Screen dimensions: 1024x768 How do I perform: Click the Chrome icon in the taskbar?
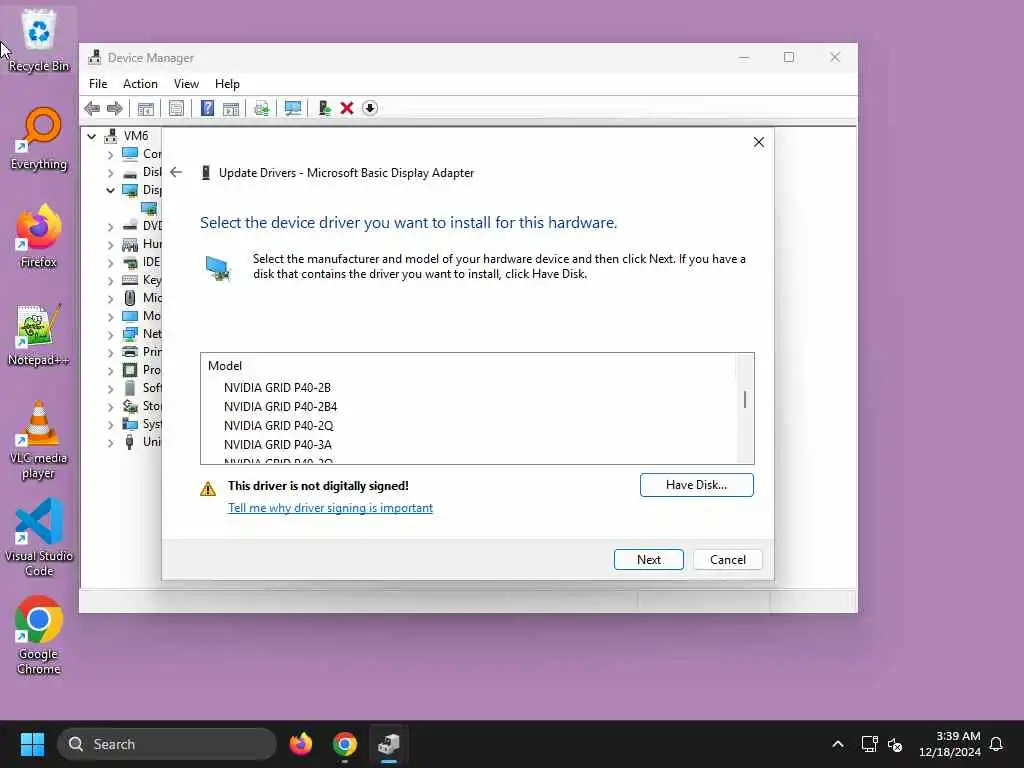[345, 744]
